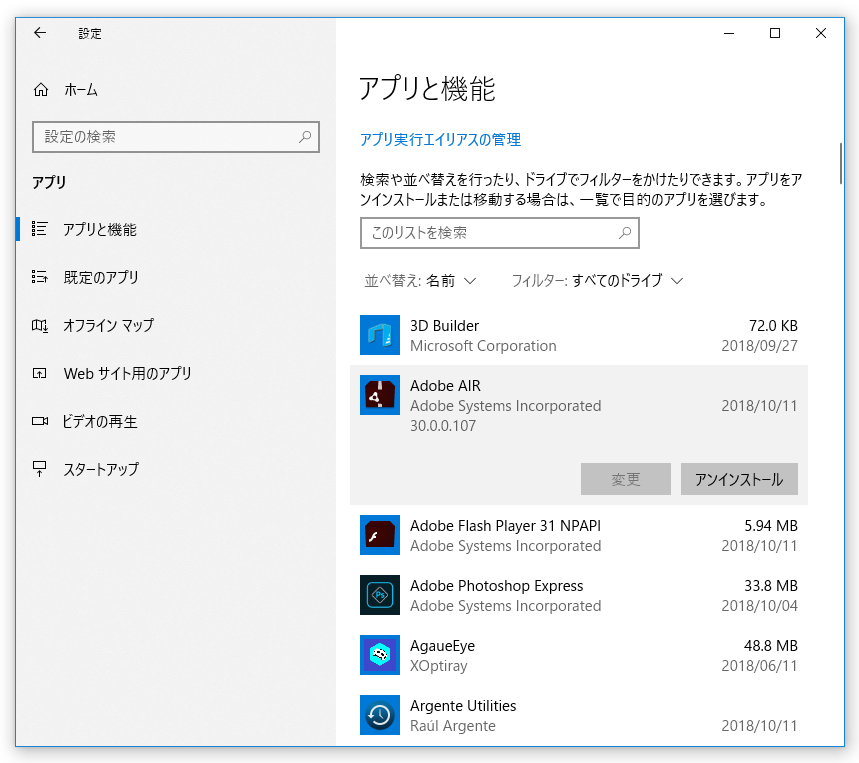Click the Adobe Flash Player app icon
Viewport: 859px width, 763px height.
pyautogui.click(x=380, y=535)
